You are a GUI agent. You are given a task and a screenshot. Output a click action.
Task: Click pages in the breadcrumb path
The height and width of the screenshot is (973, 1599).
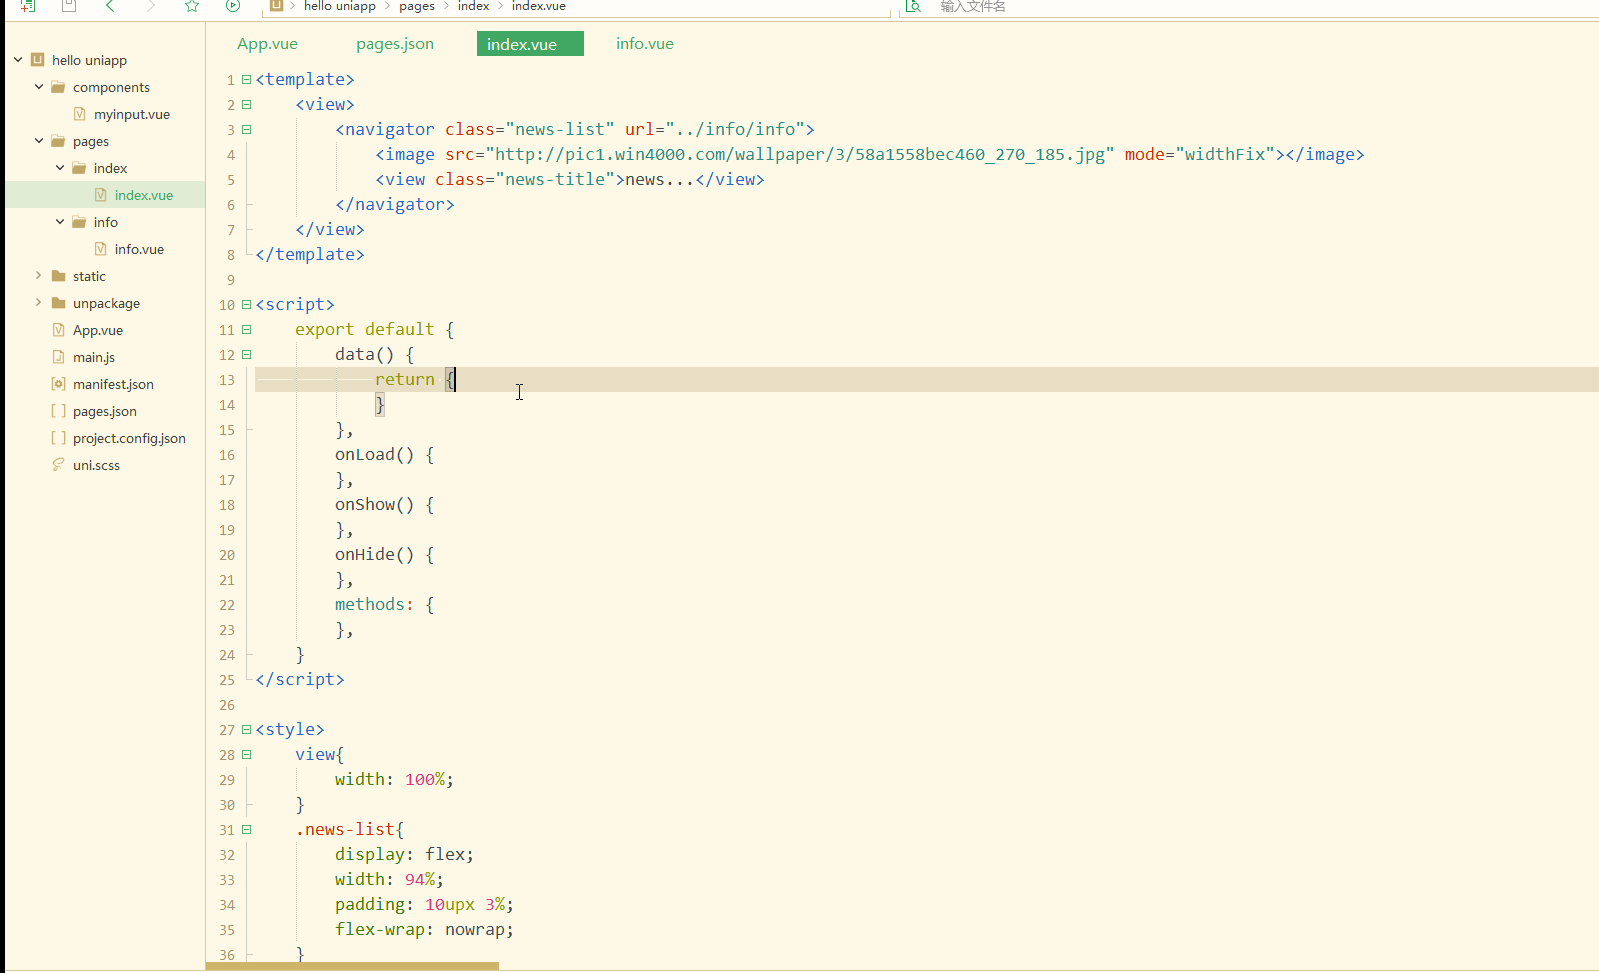[417, 6]
